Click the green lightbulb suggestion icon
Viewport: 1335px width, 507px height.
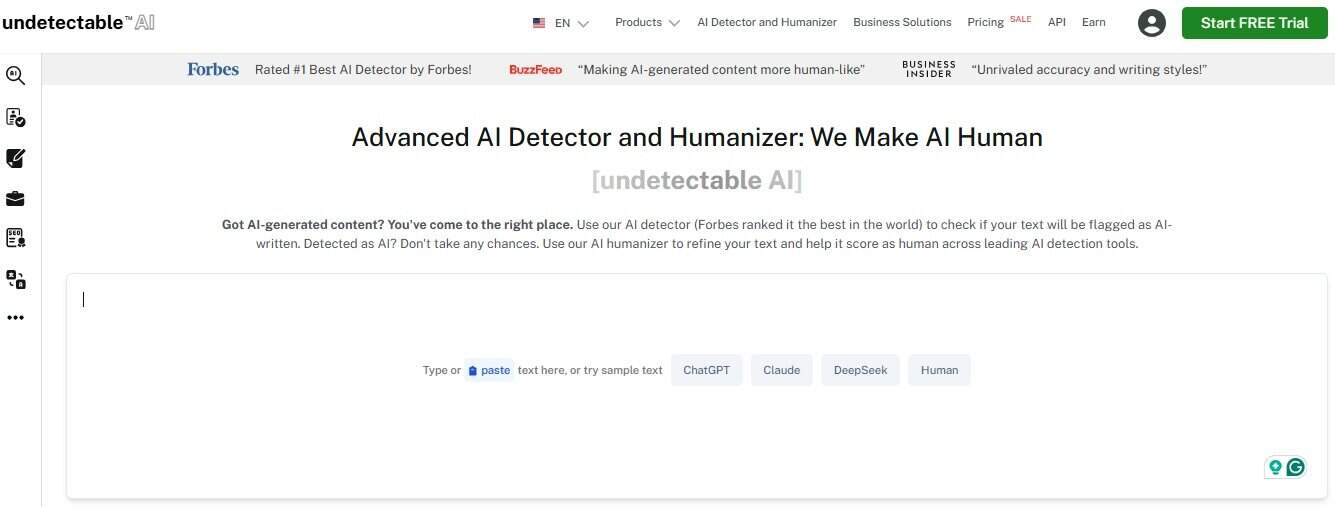[x=1275, y=467]
